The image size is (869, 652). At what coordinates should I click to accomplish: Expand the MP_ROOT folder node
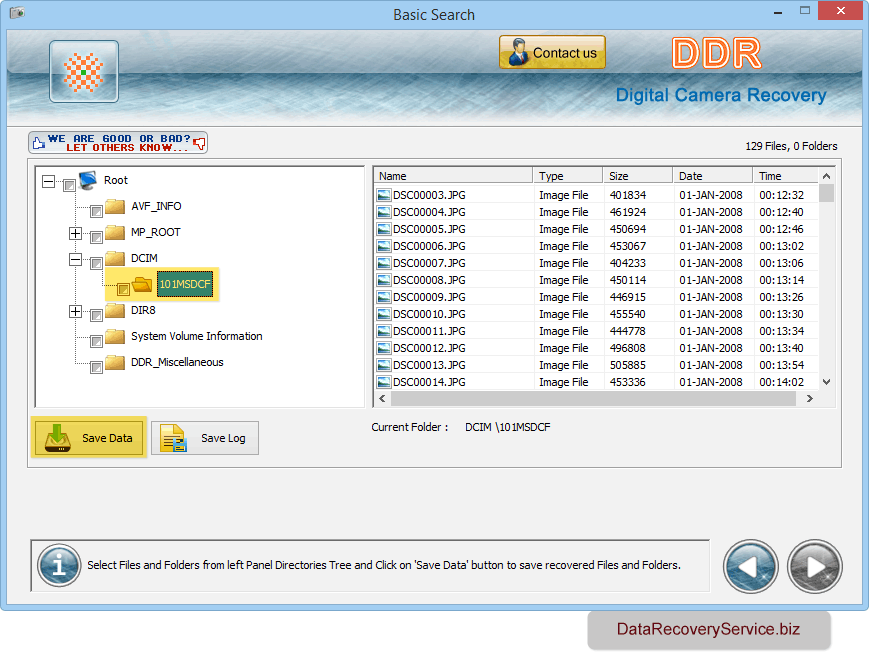click(x=75, y=233)
